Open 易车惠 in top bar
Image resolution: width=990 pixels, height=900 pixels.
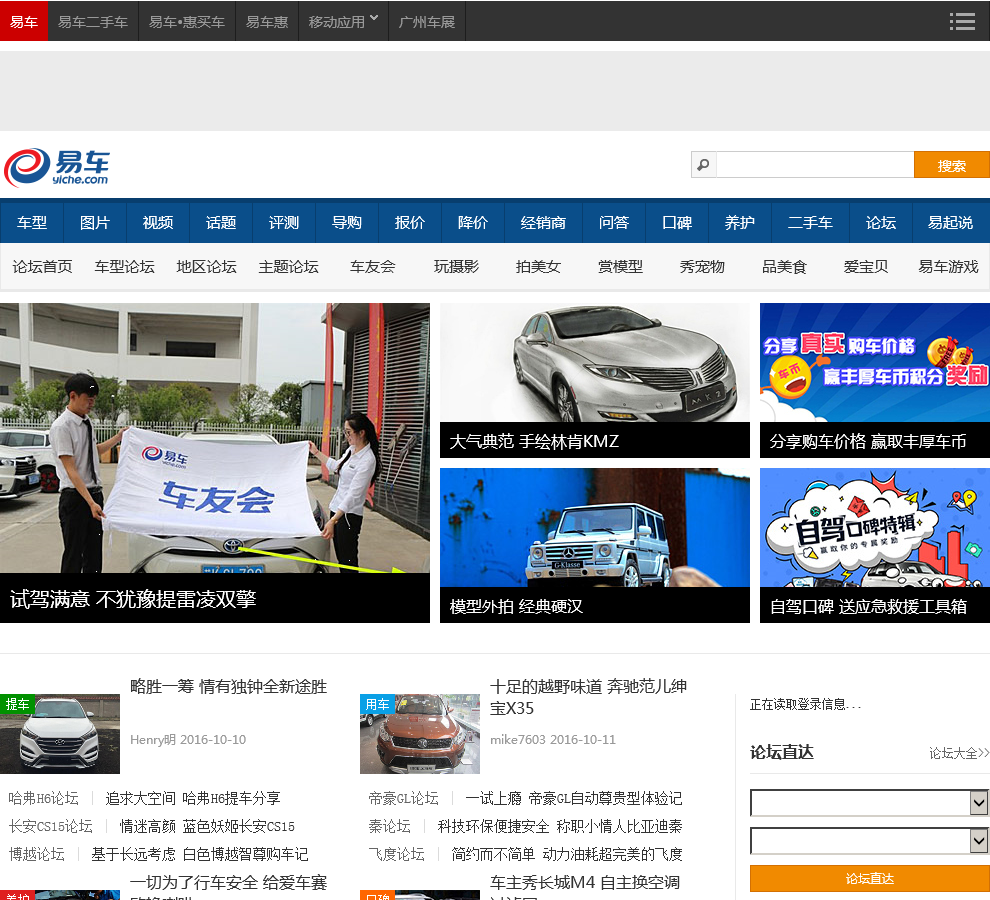267,21
